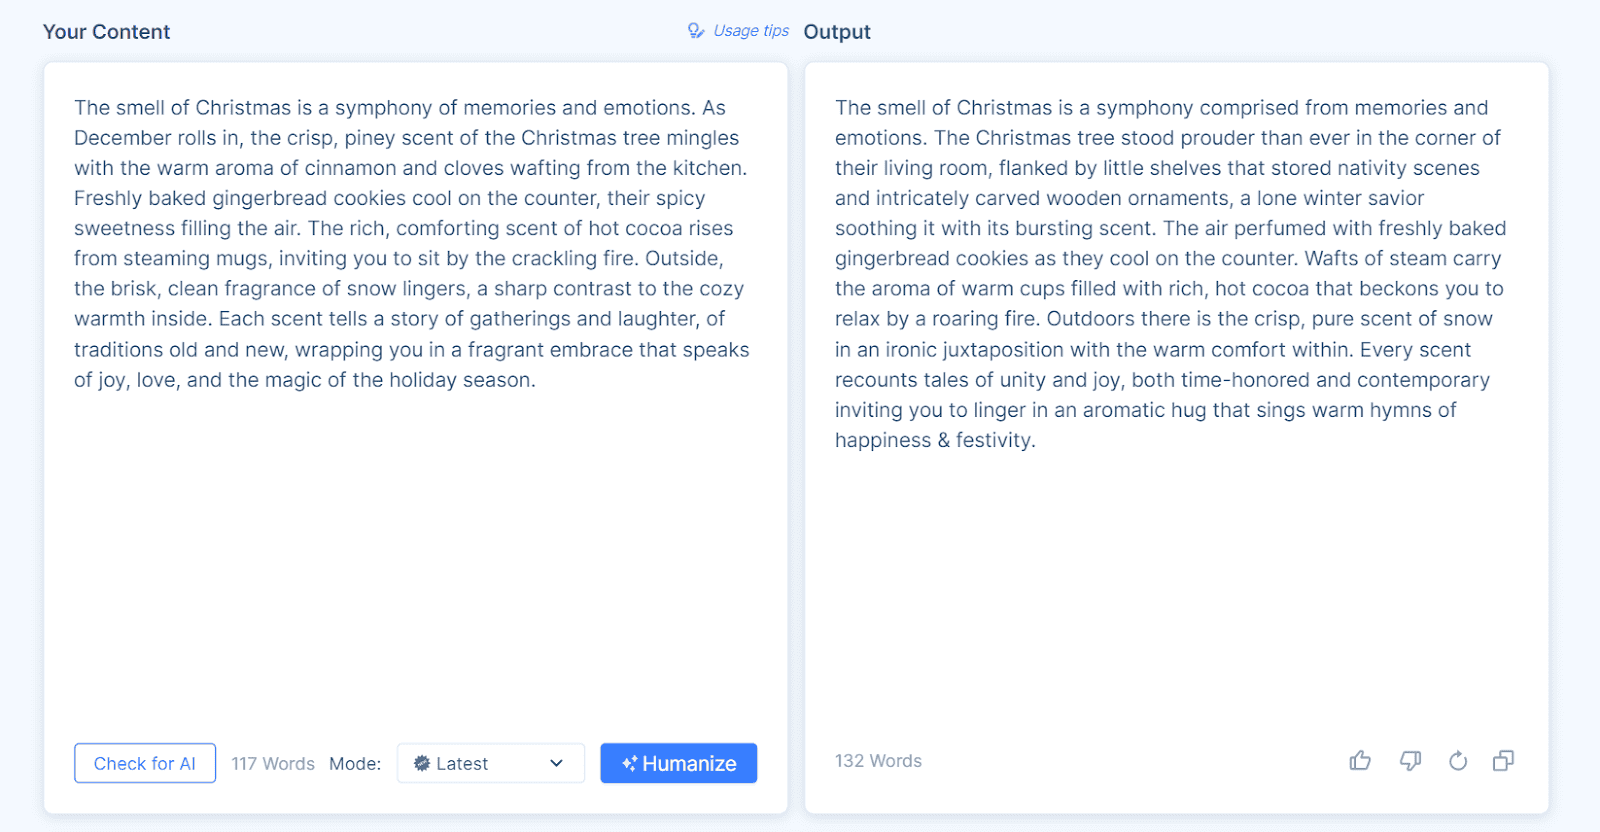Click the sparkle icon on Humanize button
The height and width of the screenshot is (832, 1600).
629,764
